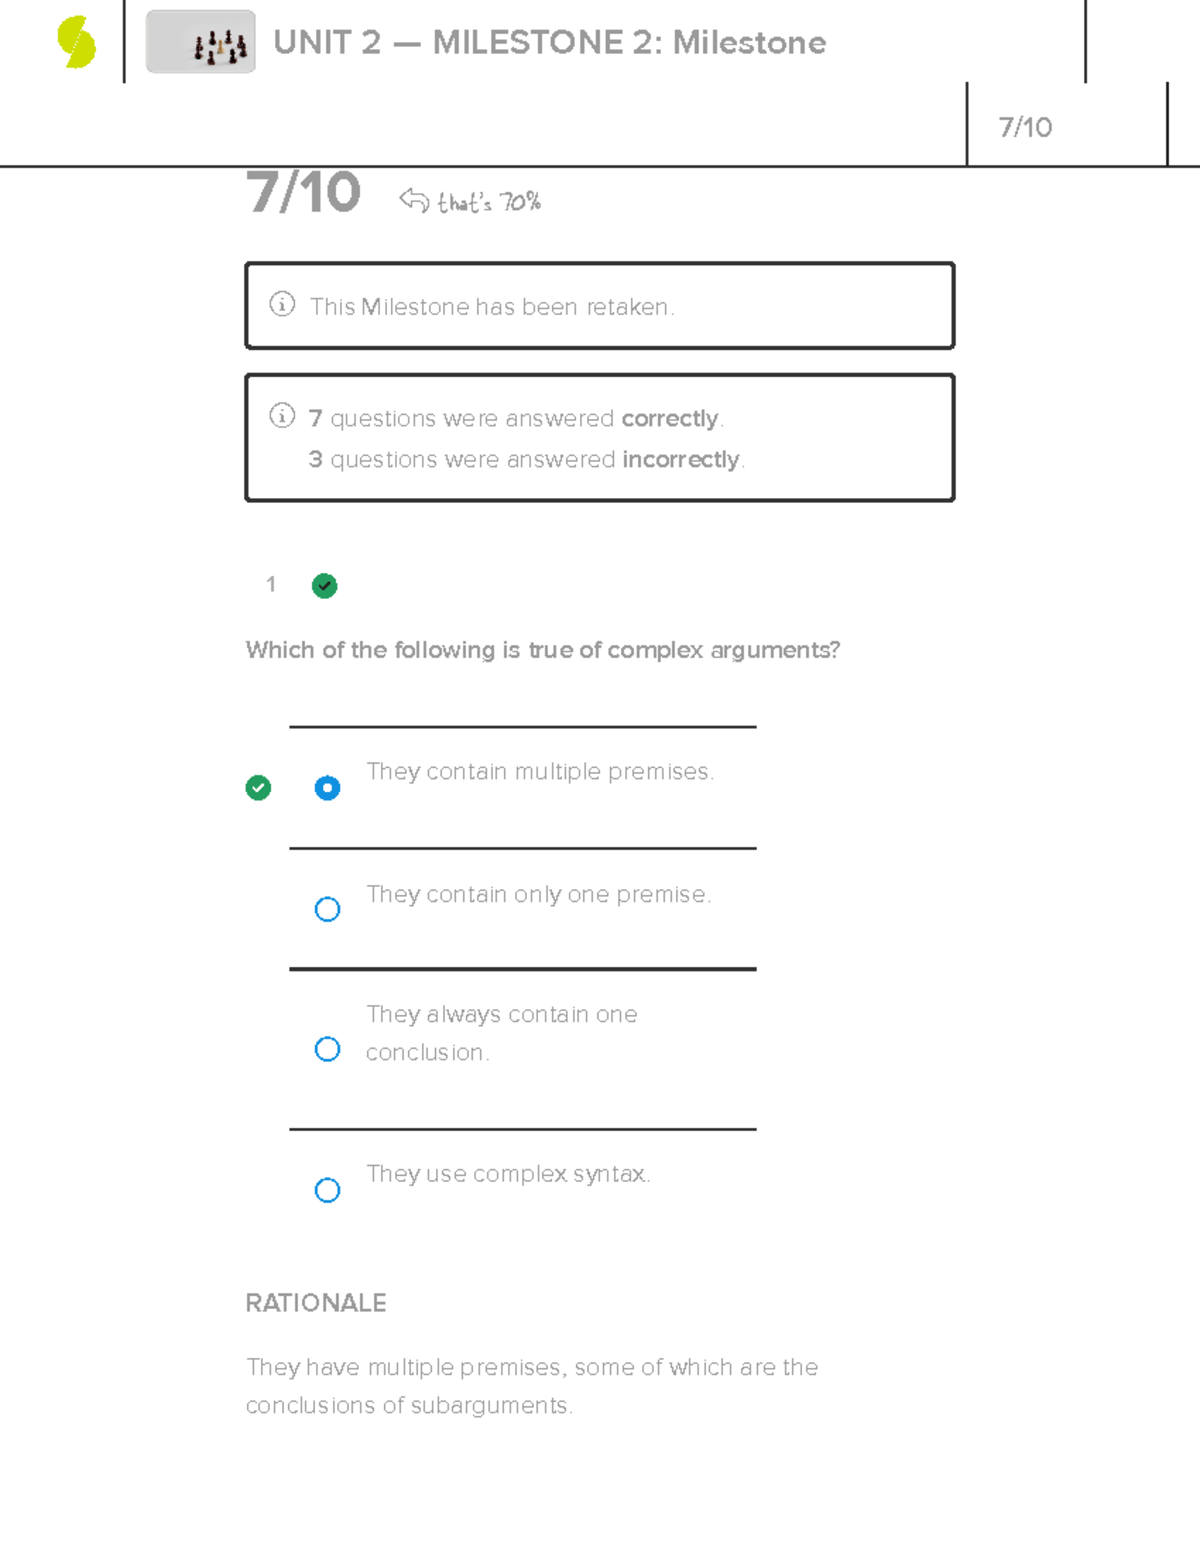Click the 7/10 score badge at top right

click(x=1024, y=126)
